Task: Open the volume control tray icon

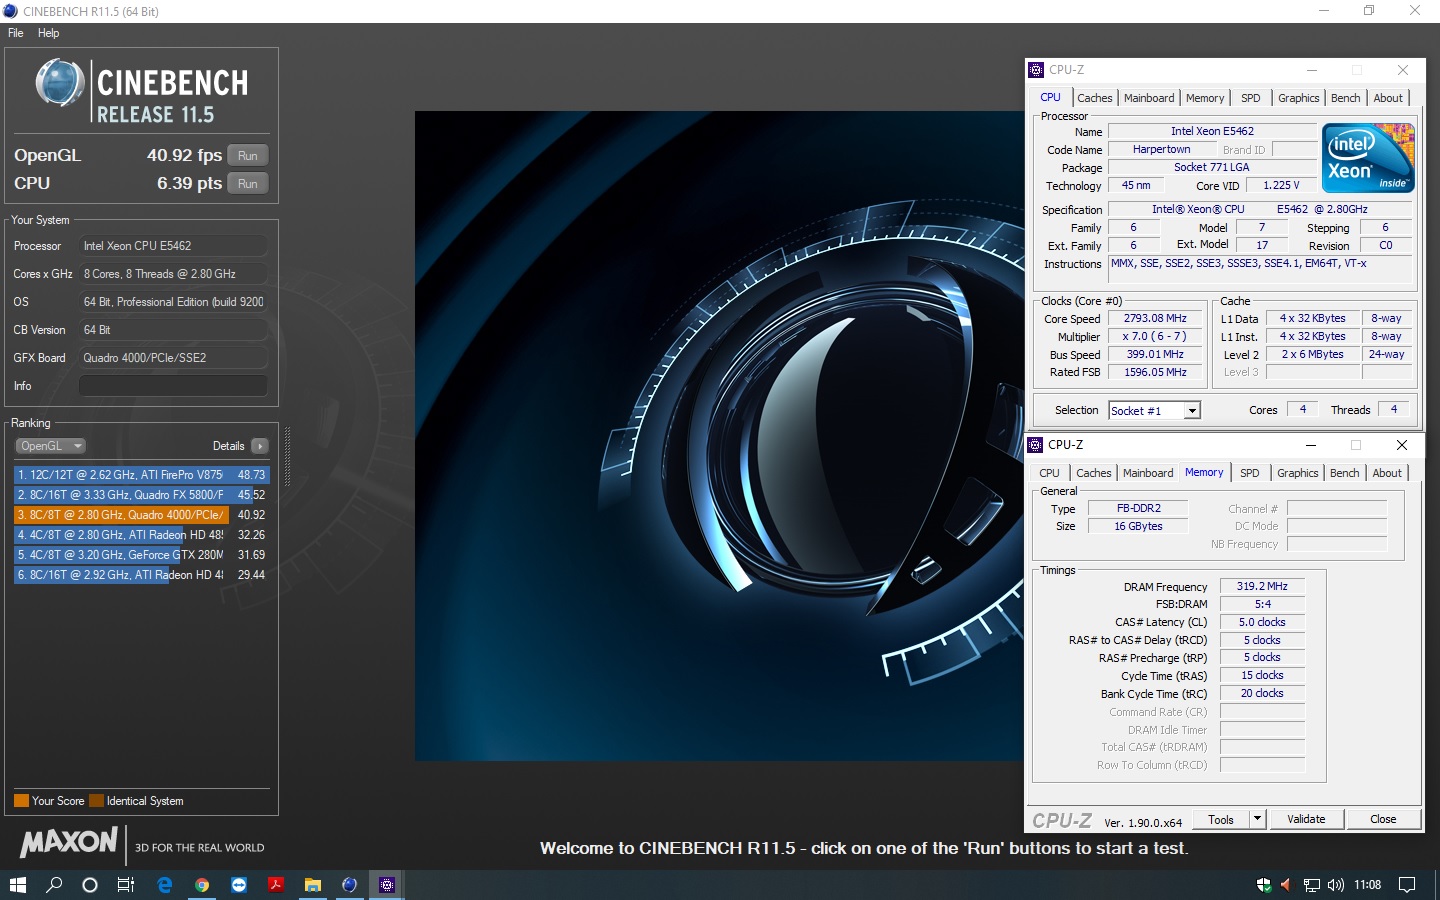Action: pos(1336,885)
